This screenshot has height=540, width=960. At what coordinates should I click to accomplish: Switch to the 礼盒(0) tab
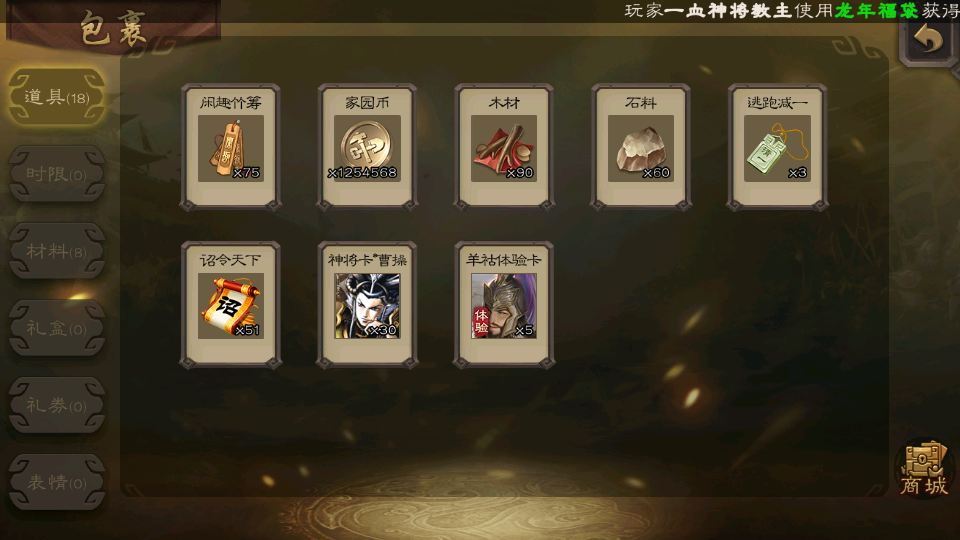(57, 328)
